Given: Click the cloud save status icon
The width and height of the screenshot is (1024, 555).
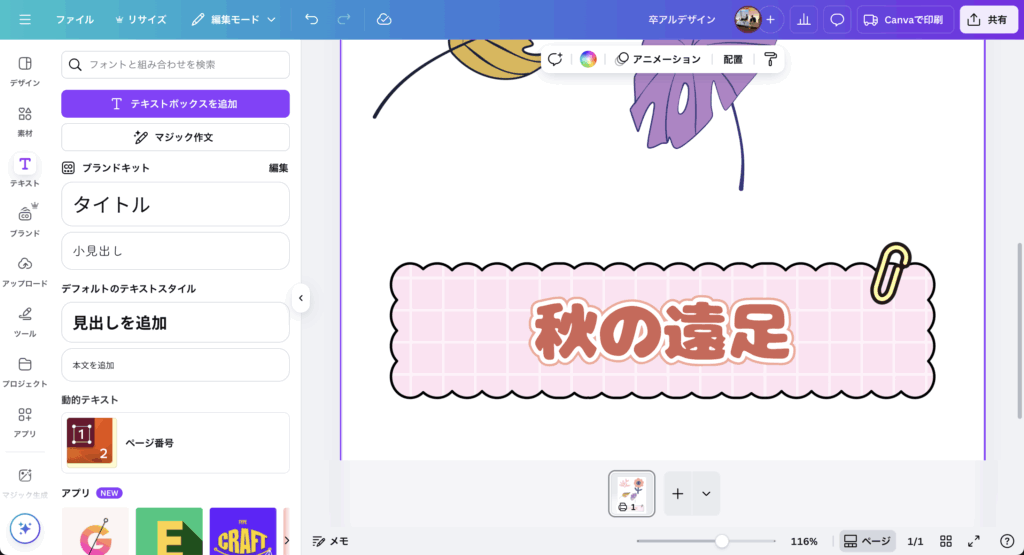Looking at the screenshot, I should [384, 19].
